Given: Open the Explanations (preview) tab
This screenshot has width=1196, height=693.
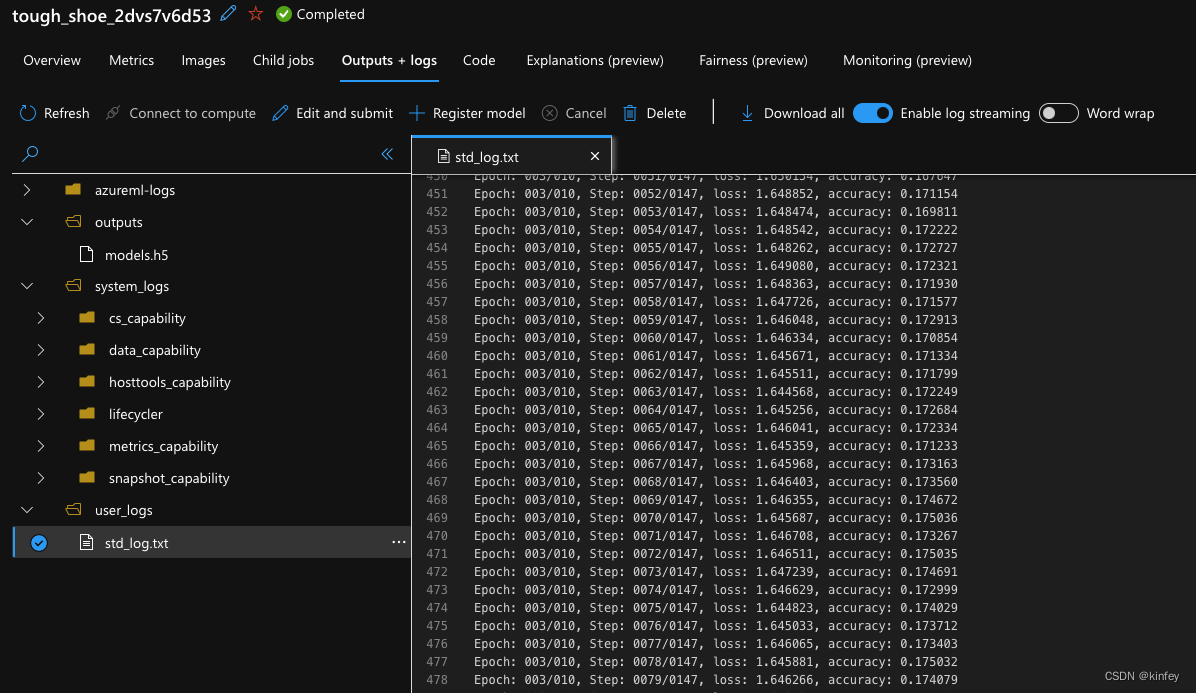Looking at the screenshot, I should coord(595,60).
